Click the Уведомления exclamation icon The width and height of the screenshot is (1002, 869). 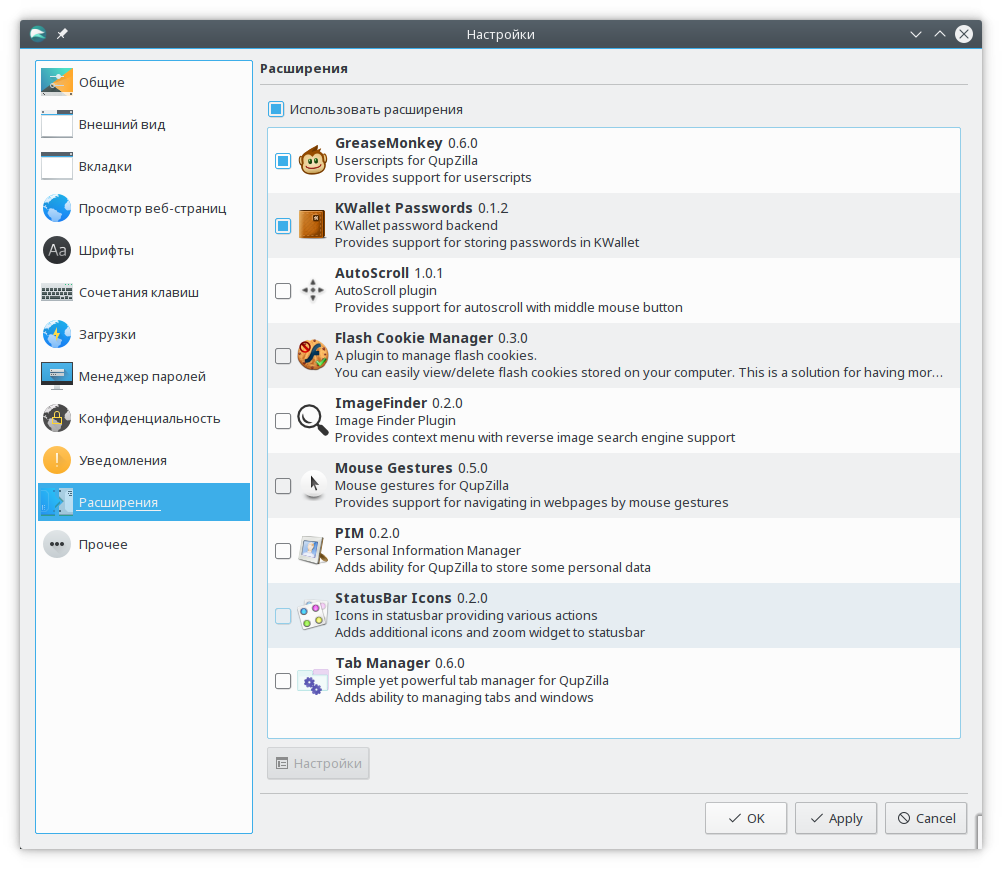point(57,460)
